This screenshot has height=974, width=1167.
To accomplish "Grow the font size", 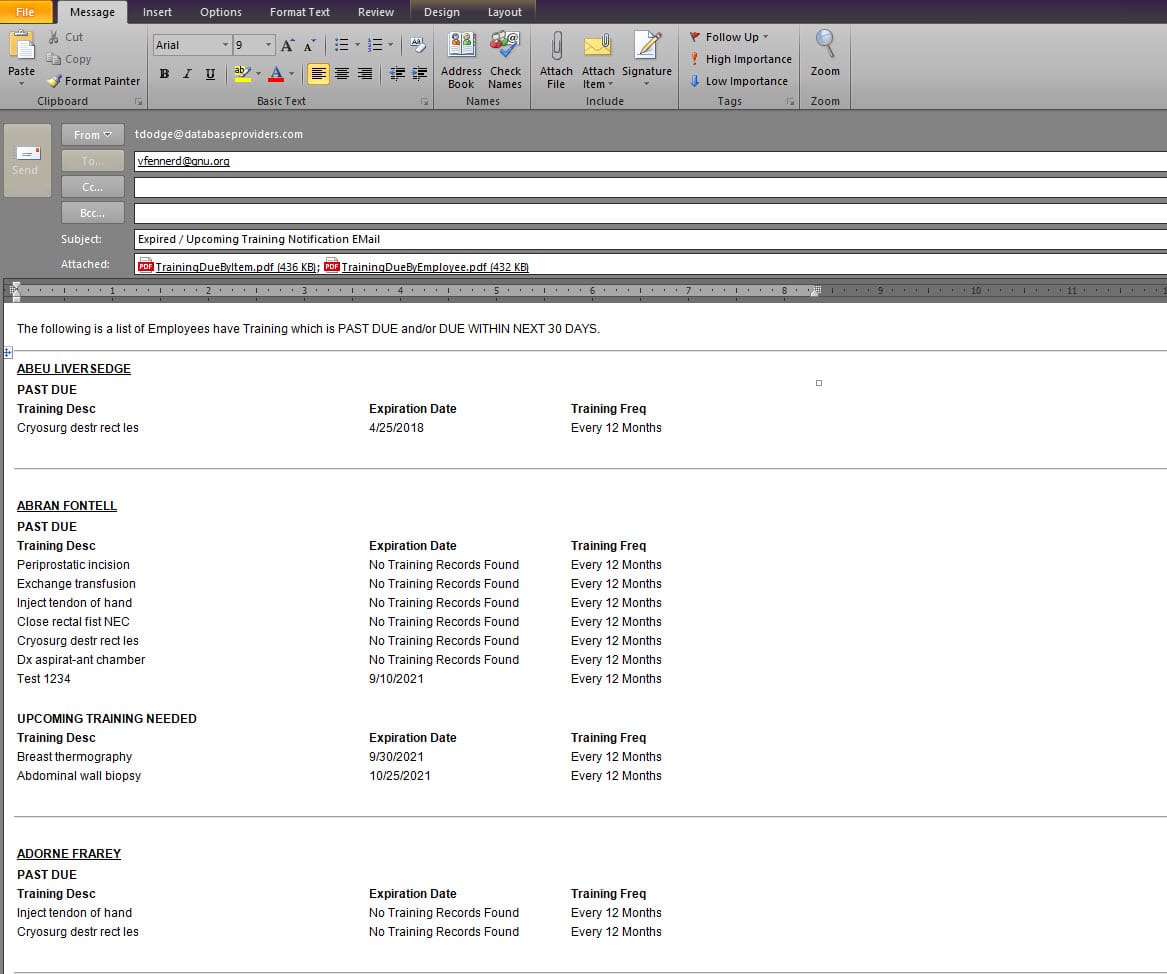I will pyautogui.click(x=287, y=45).
